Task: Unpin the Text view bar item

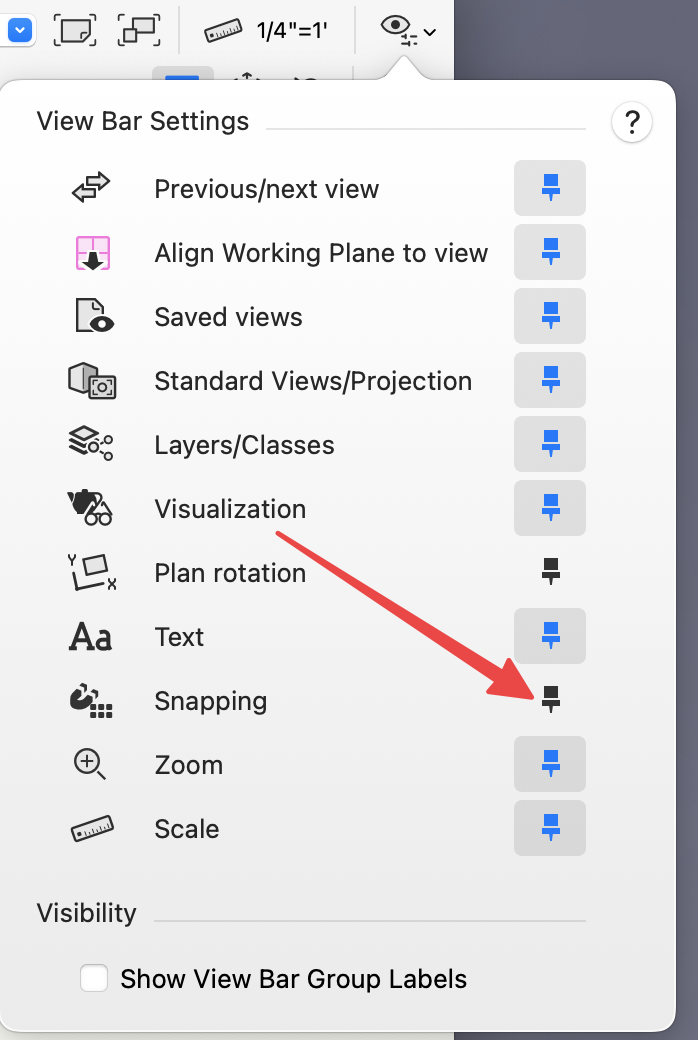Action: point(549,635)
